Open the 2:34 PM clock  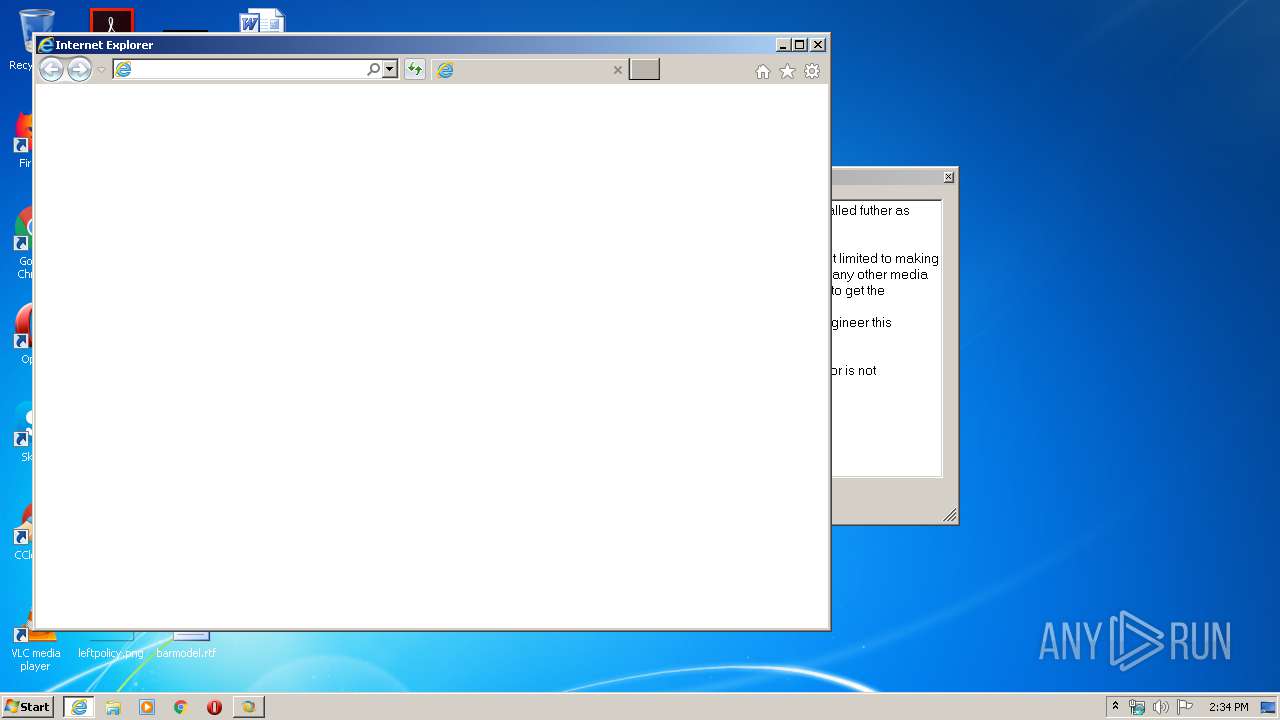[1229, 707]
